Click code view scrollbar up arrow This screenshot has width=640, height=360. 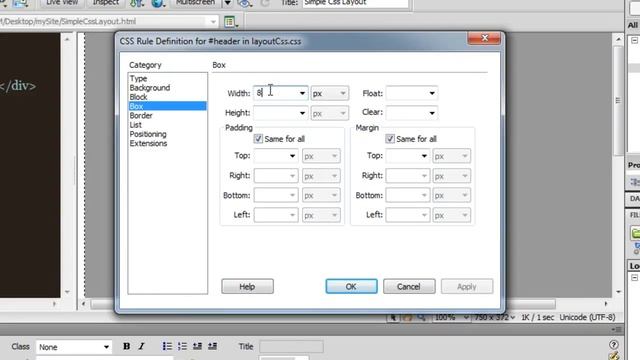67,39
